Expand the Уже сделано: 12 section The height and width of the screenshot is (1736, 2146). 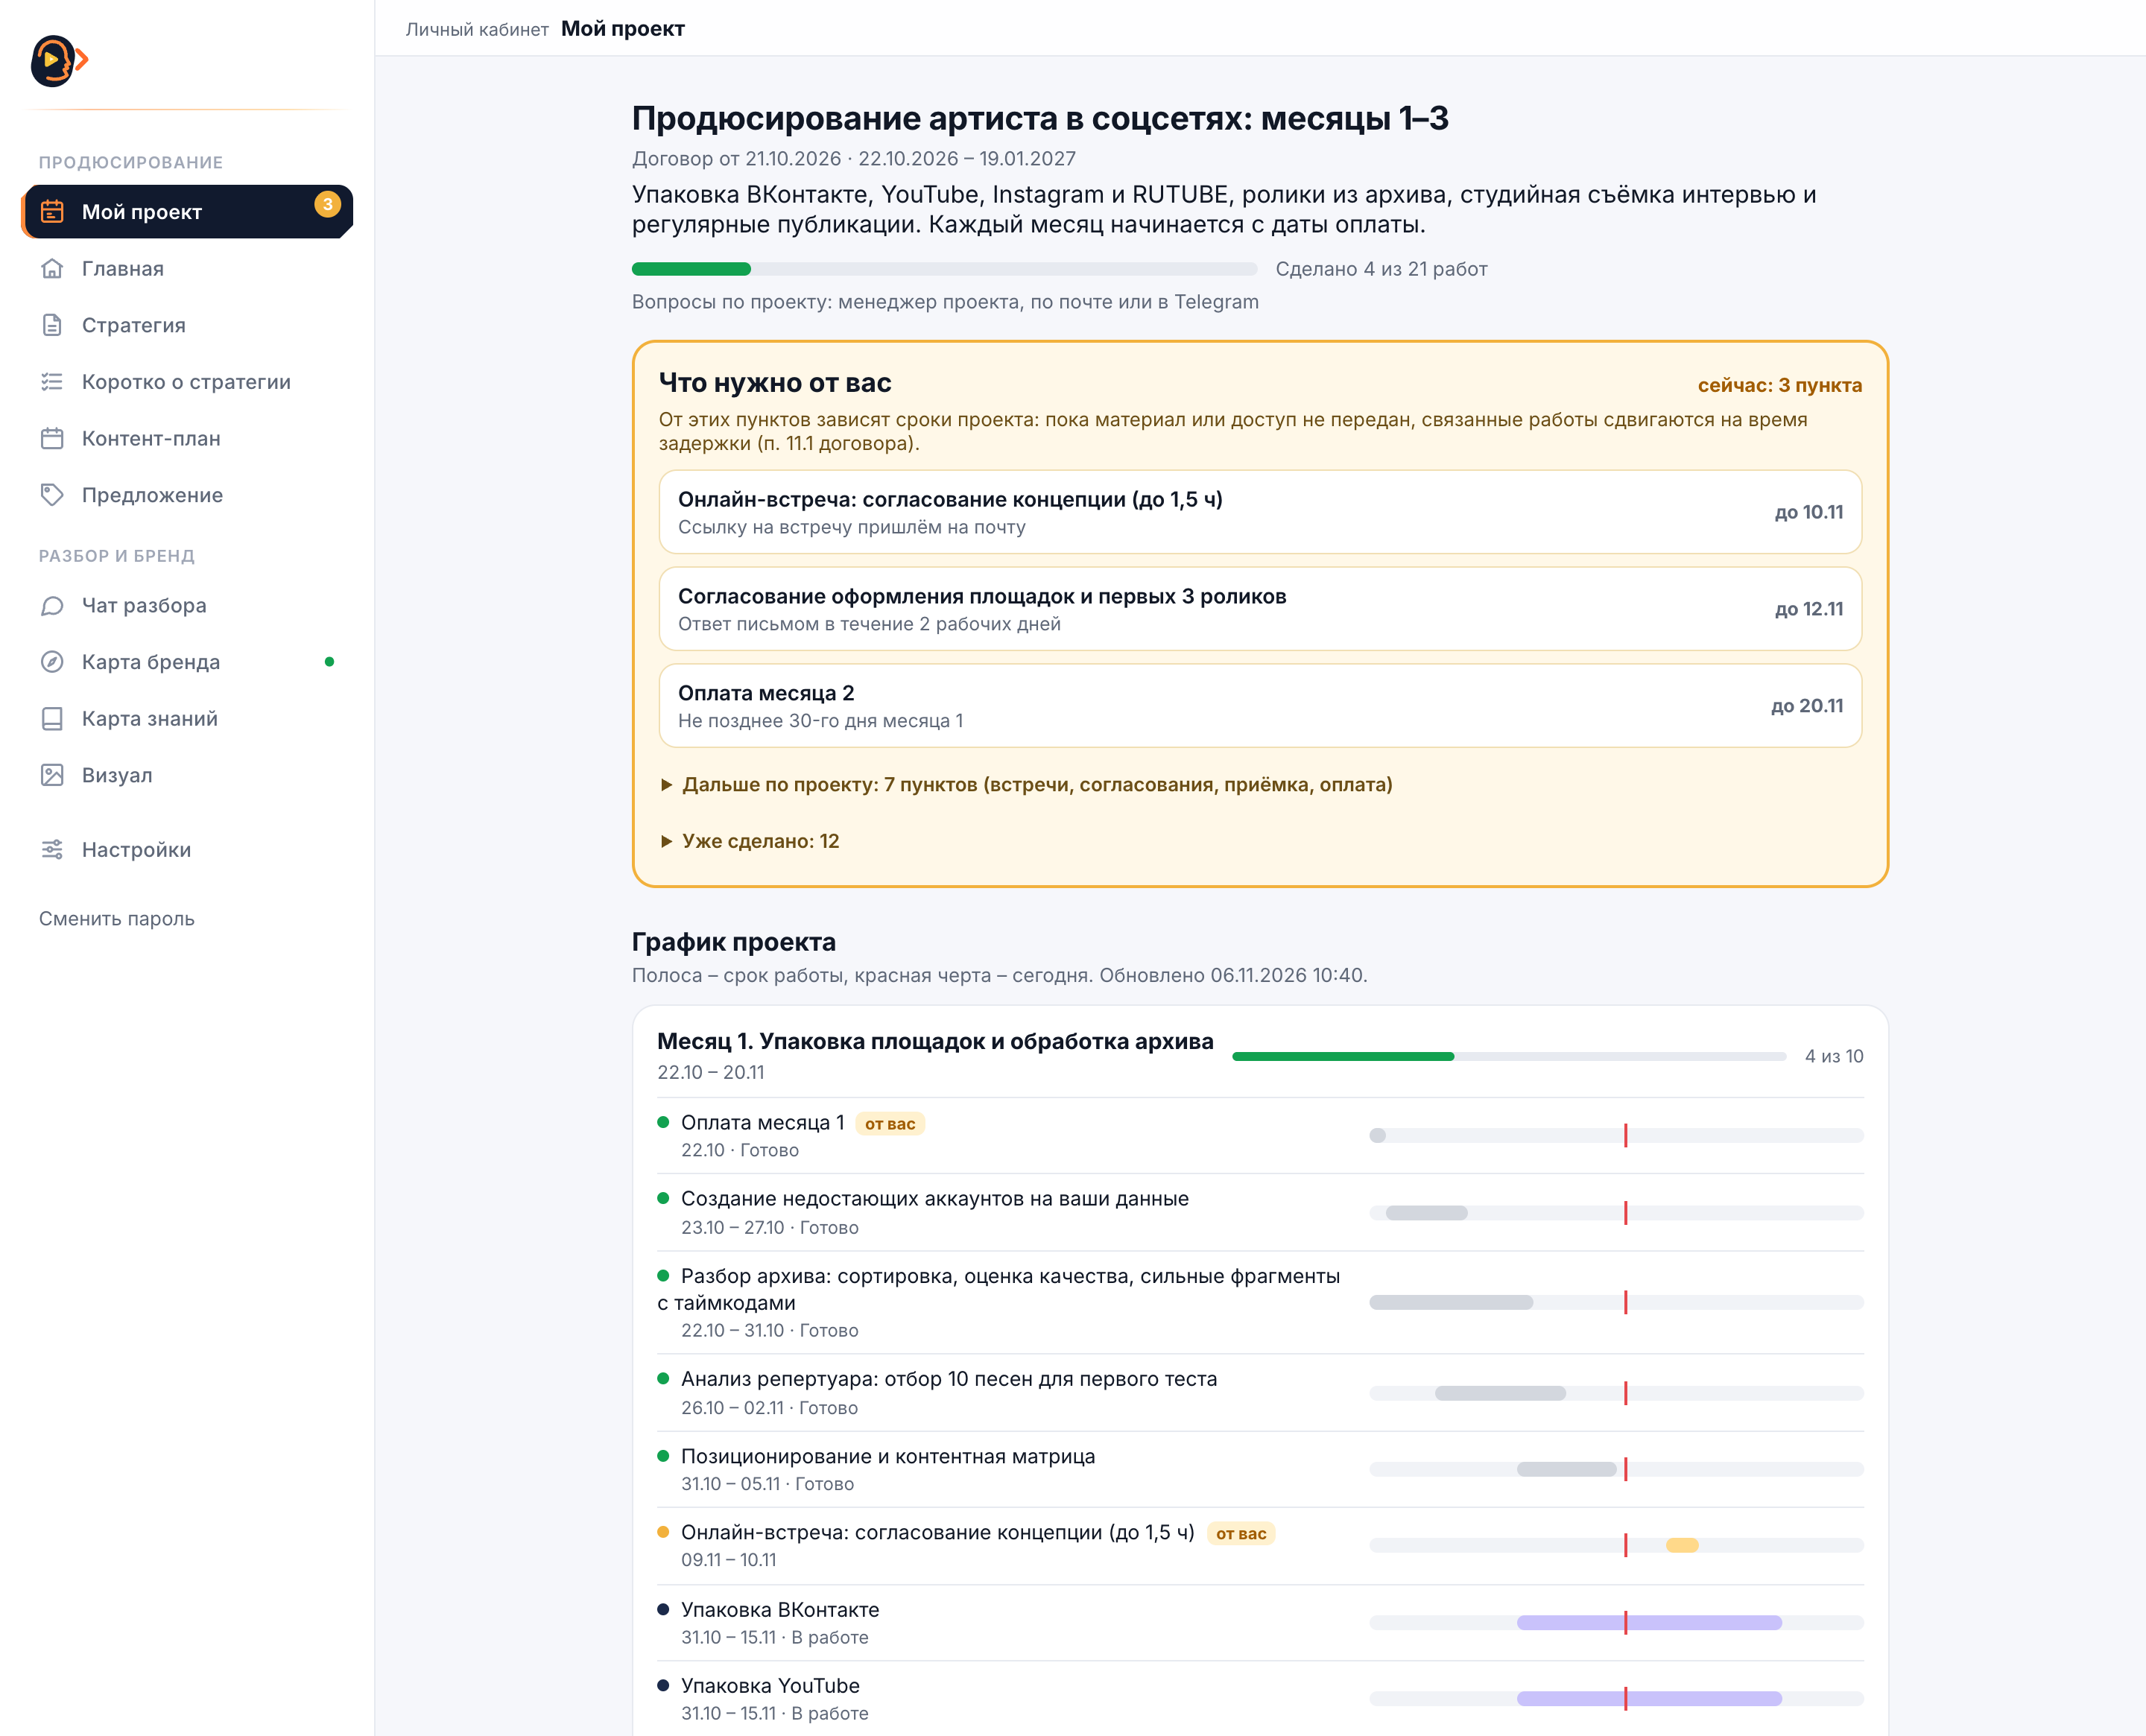(750, 841)
